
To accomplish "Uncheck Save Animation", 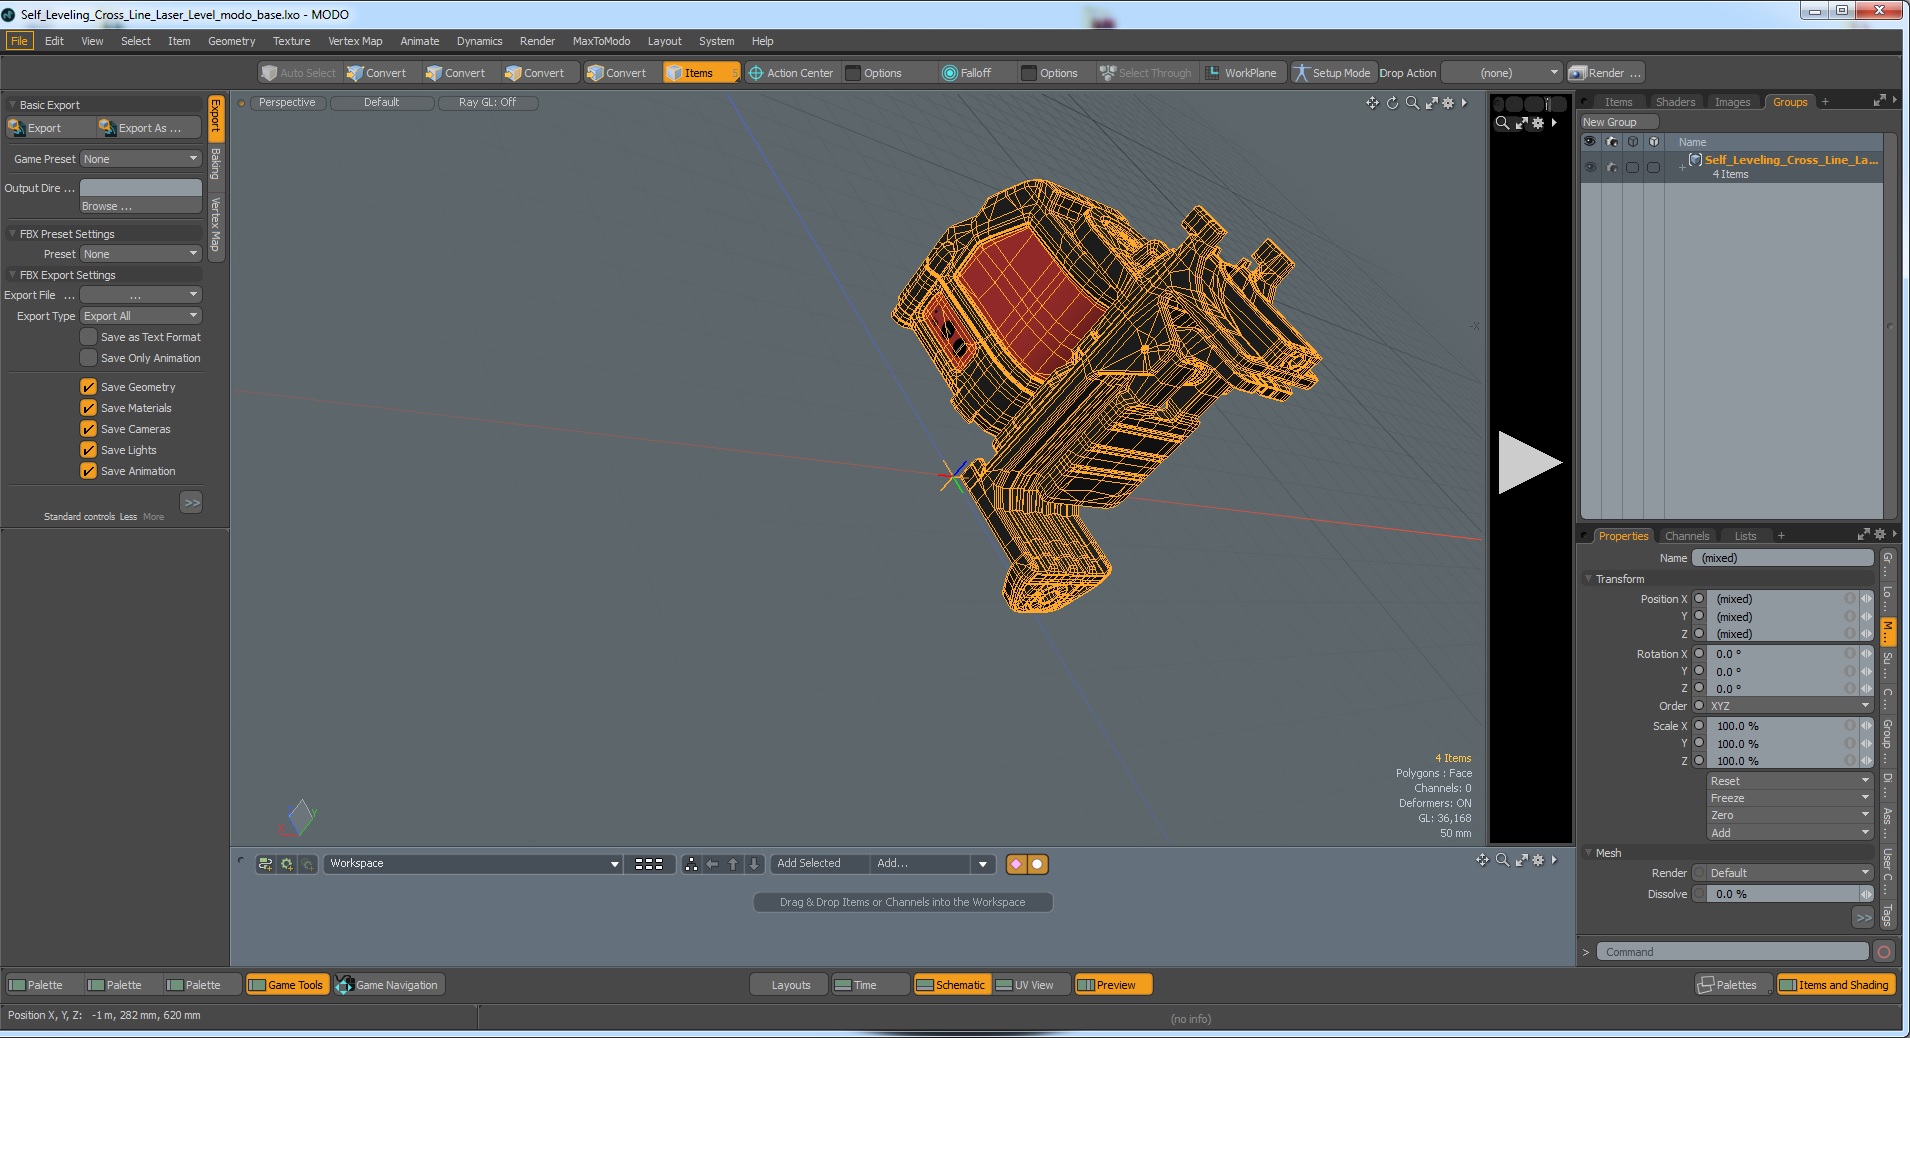I will [x=89, y=471].
